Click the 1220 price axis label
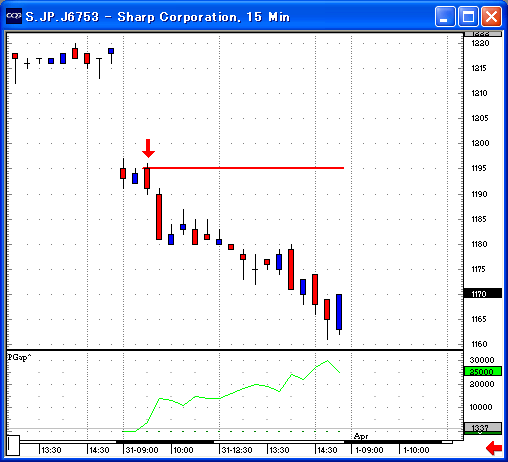 tap(480, 43)
